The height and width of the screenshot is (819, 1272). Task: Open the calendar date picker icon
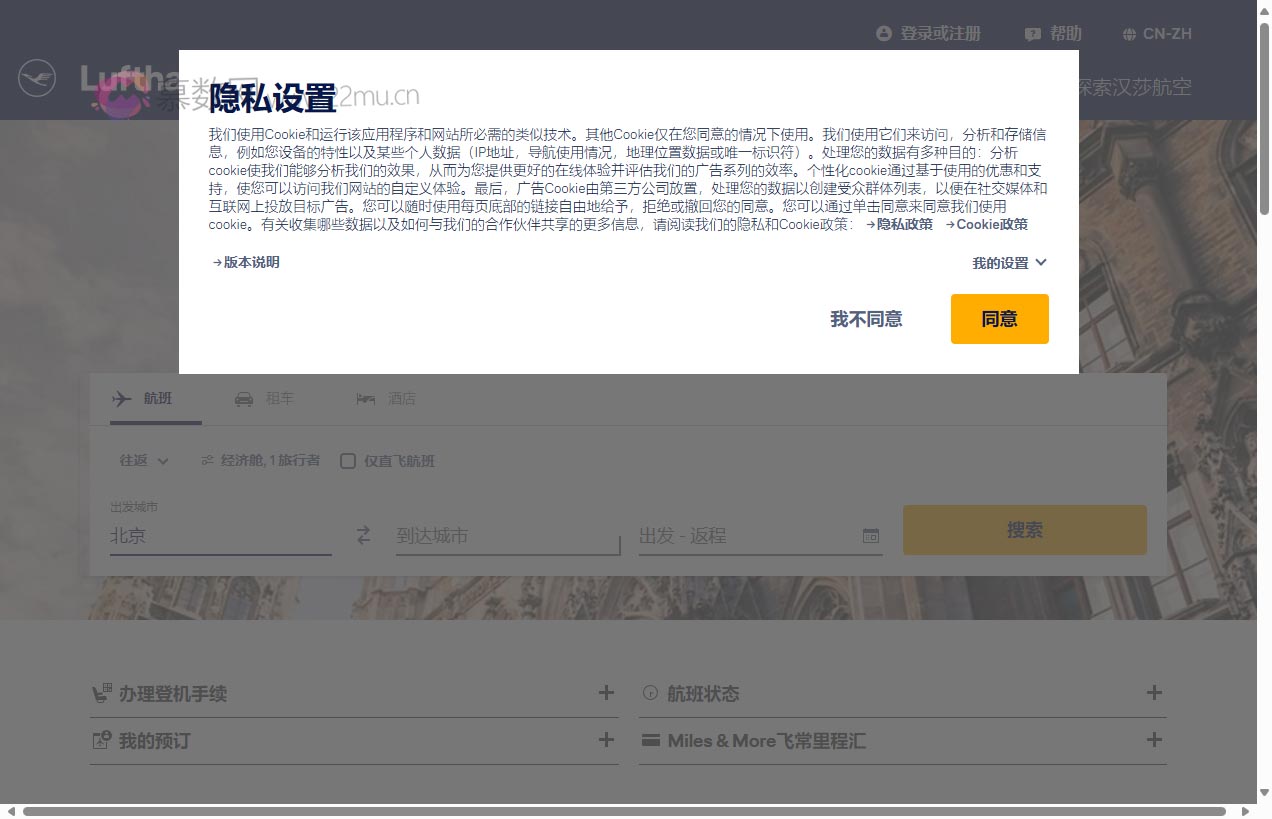pos(870,536)
